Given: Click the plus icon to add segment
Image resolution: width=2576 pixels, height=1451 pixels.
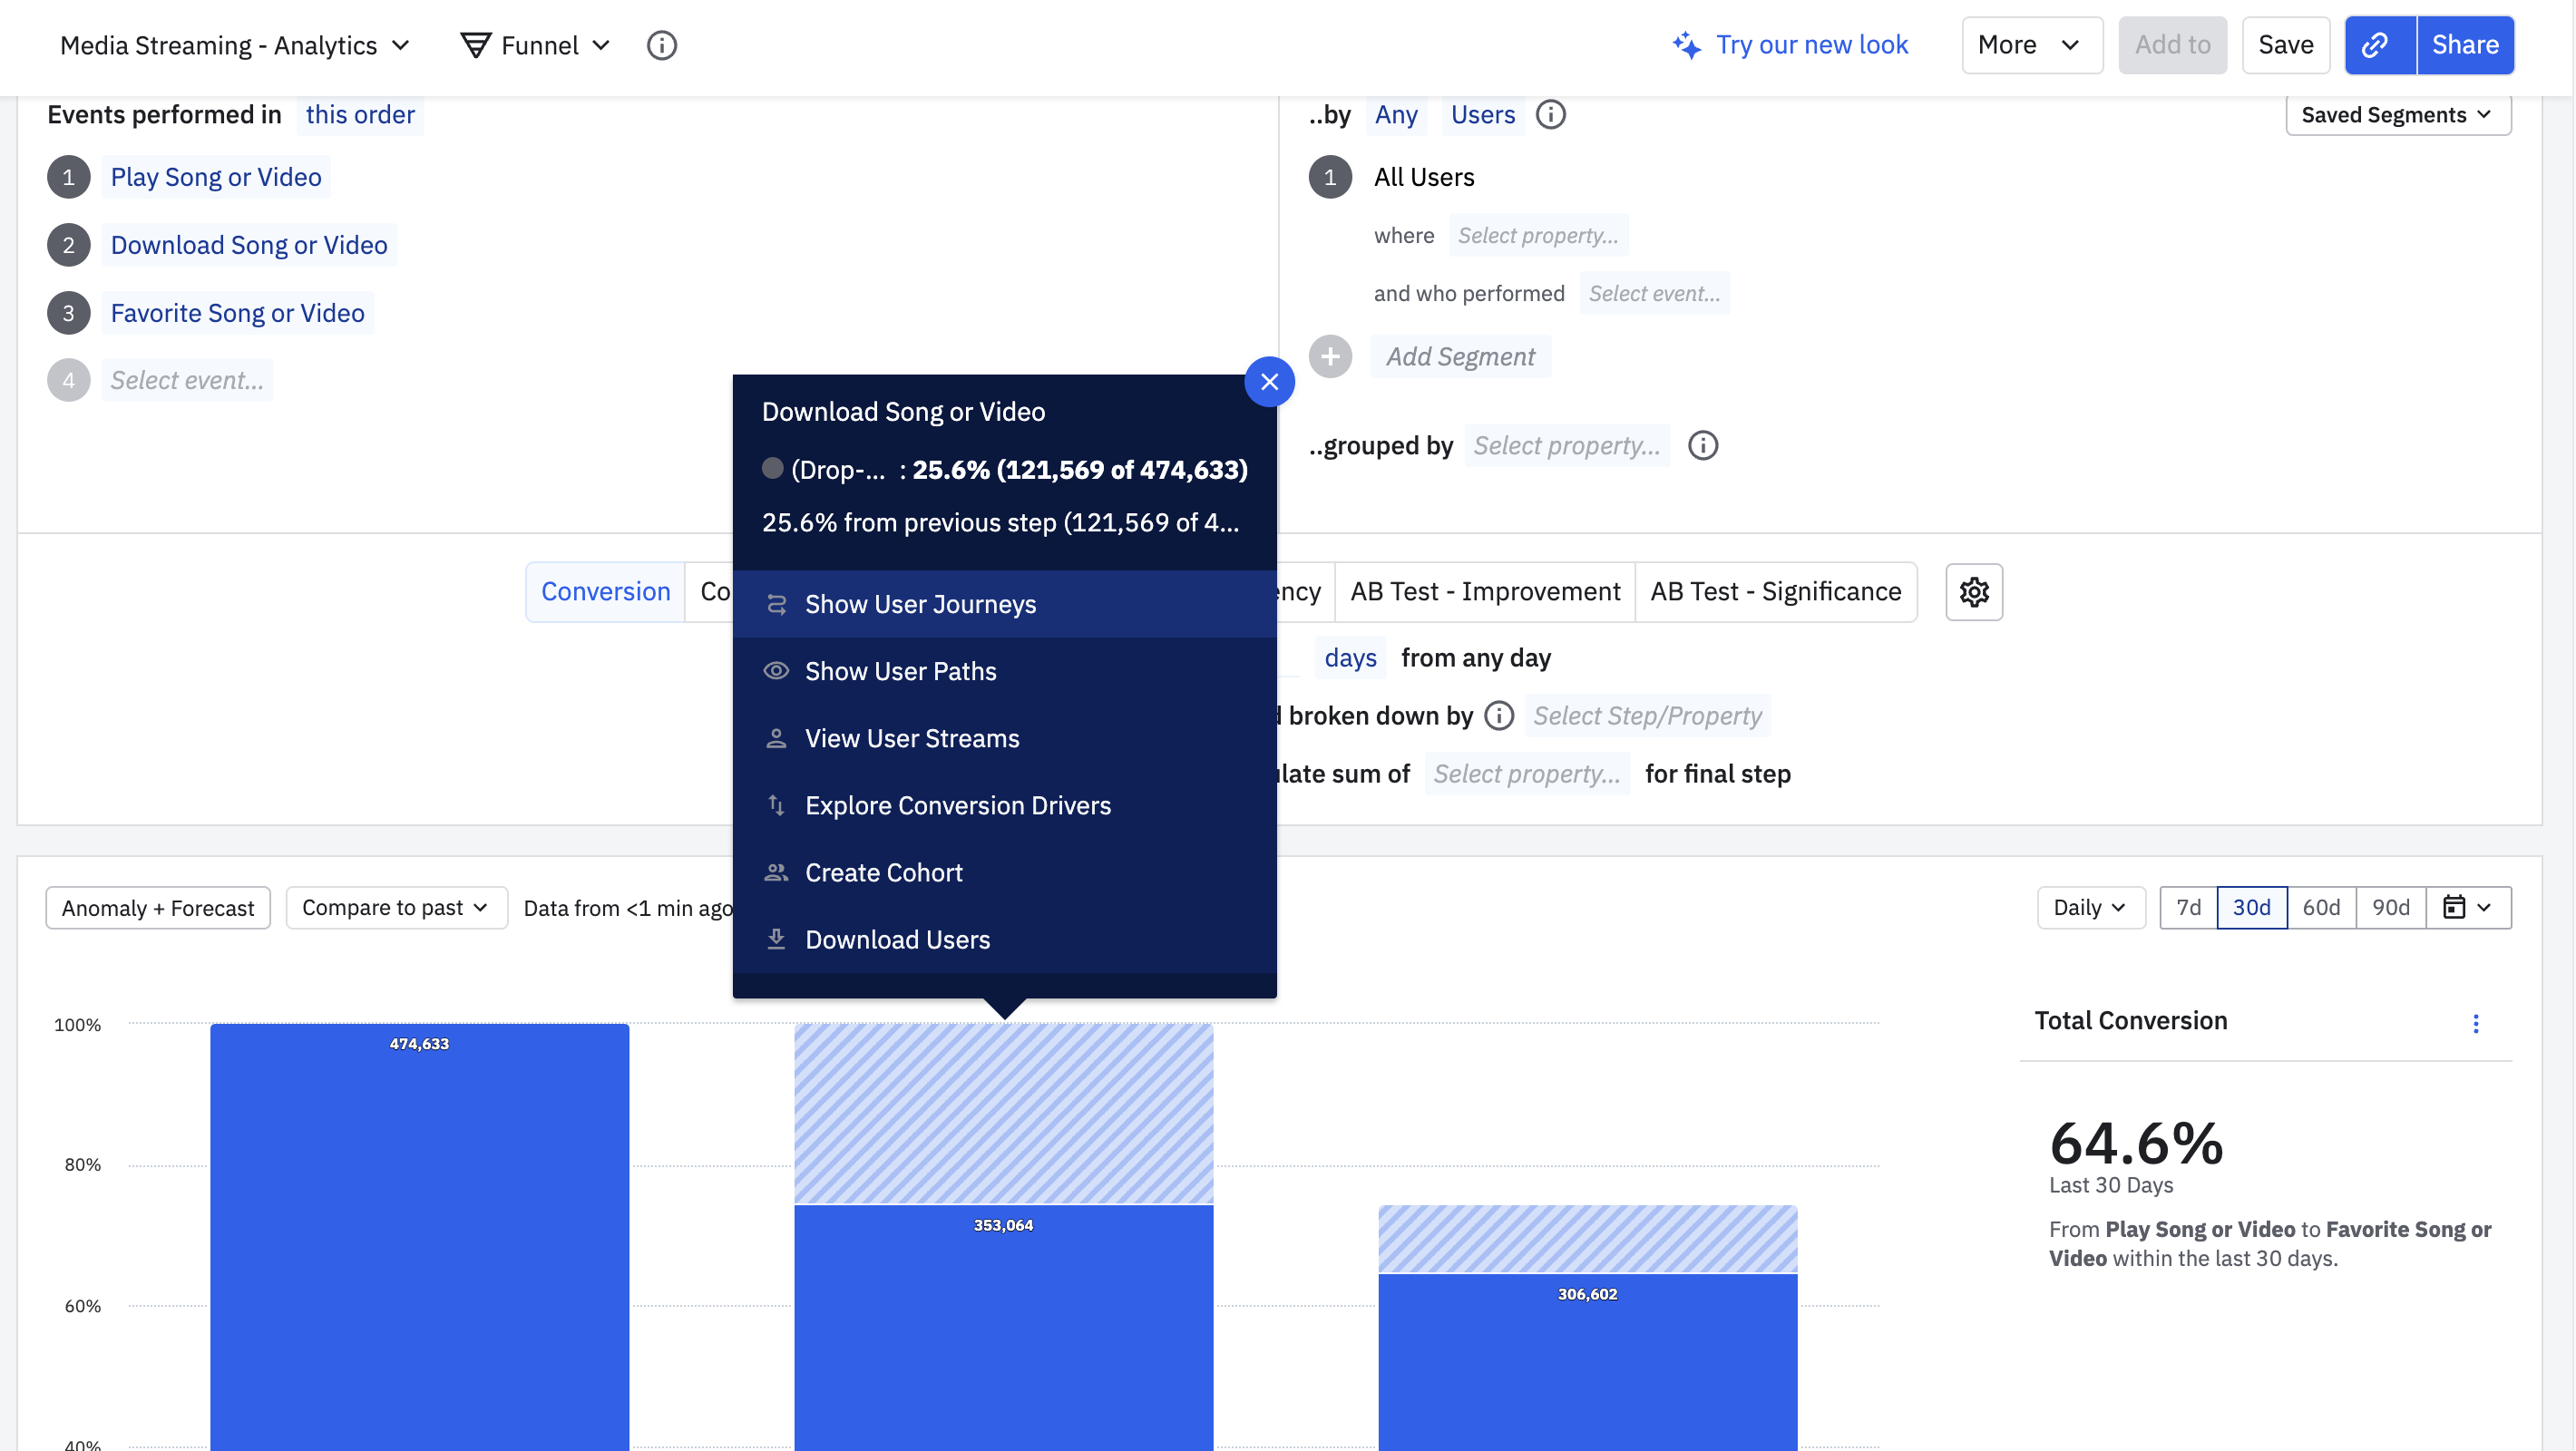Looking at the screenshot, I should point(1330,357).
